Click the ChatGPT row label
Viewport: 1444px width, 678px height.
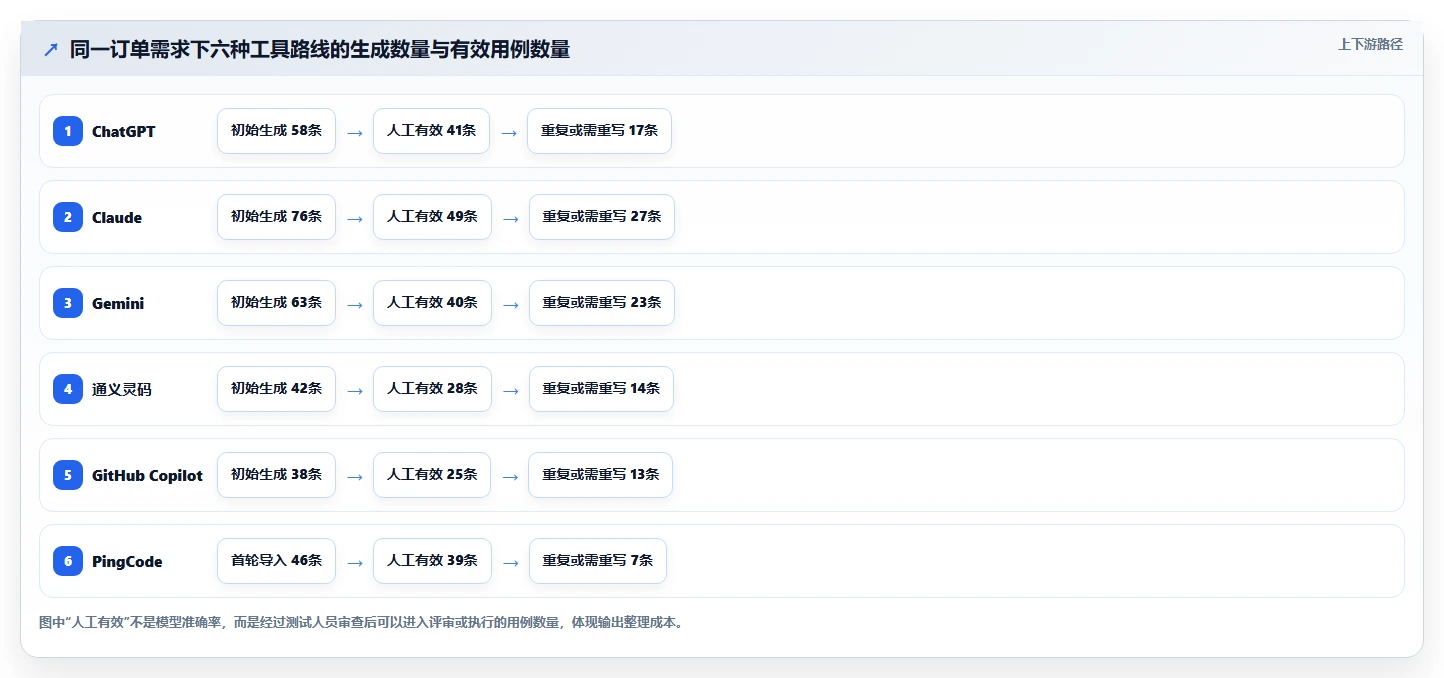click(124, 131)
